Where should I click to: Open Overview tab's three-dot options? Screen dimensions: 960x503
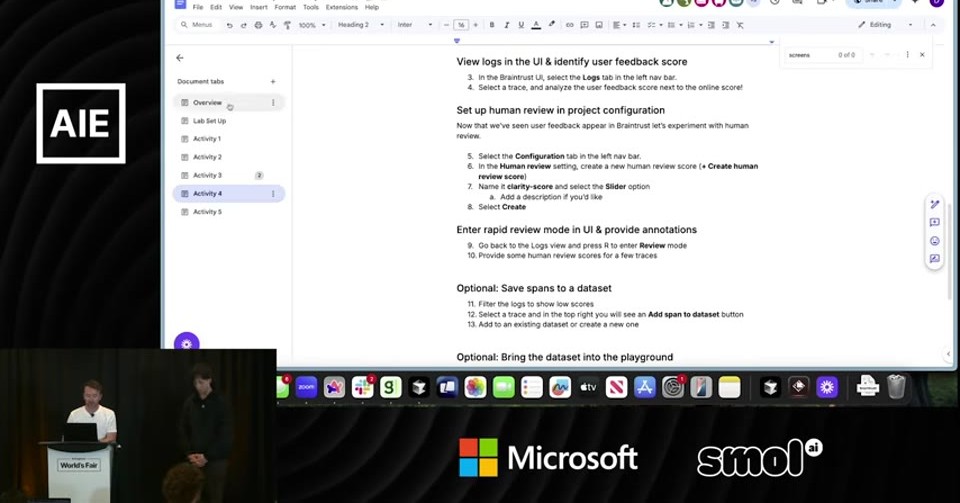[273, 103]
